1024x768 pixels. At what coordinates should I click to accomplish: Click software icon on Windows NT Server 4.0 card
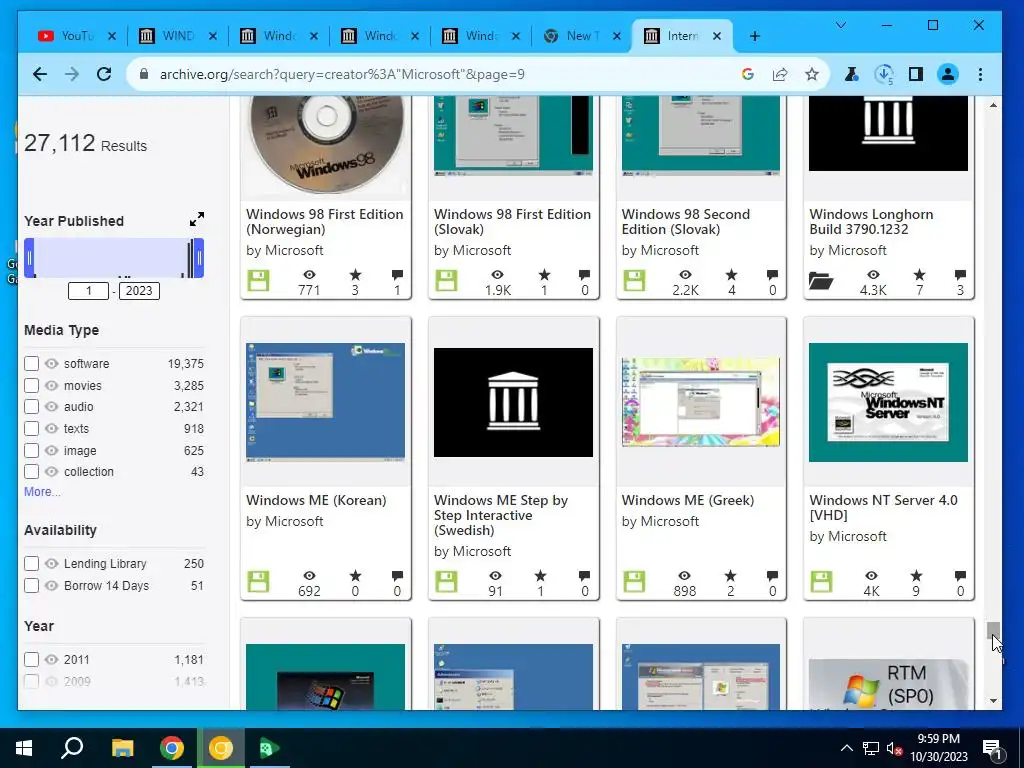tap(821, 581)
